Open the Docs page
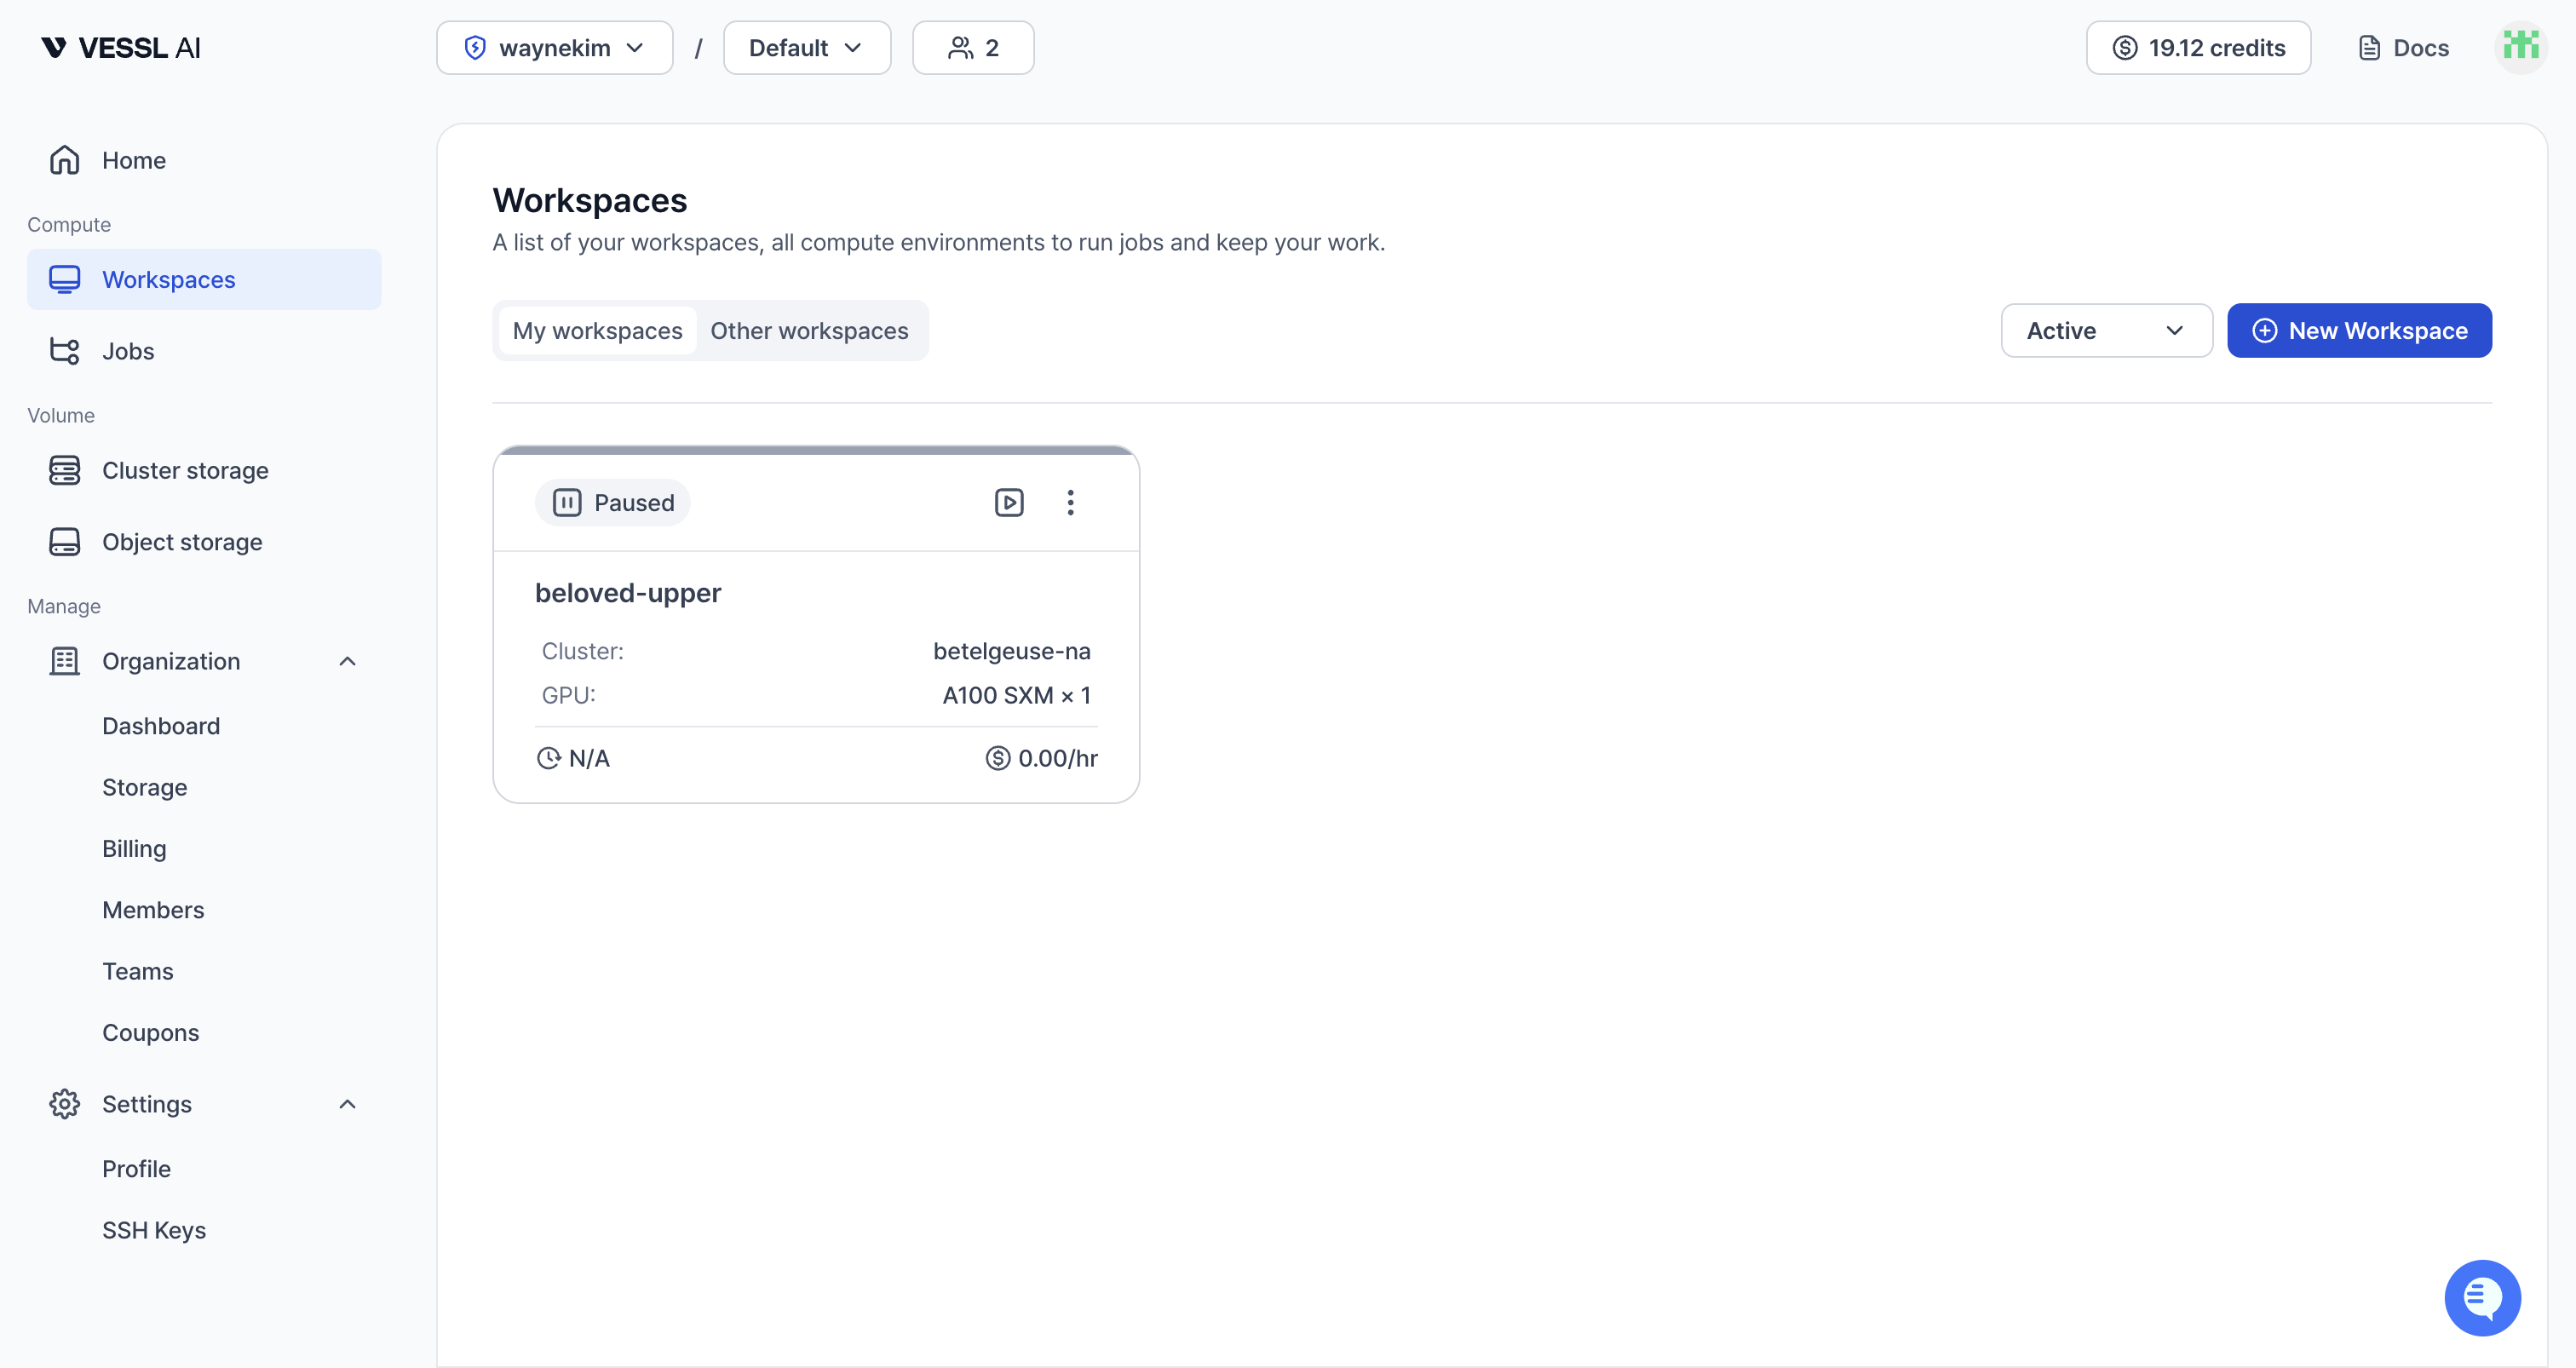 tap(2403, 47)
